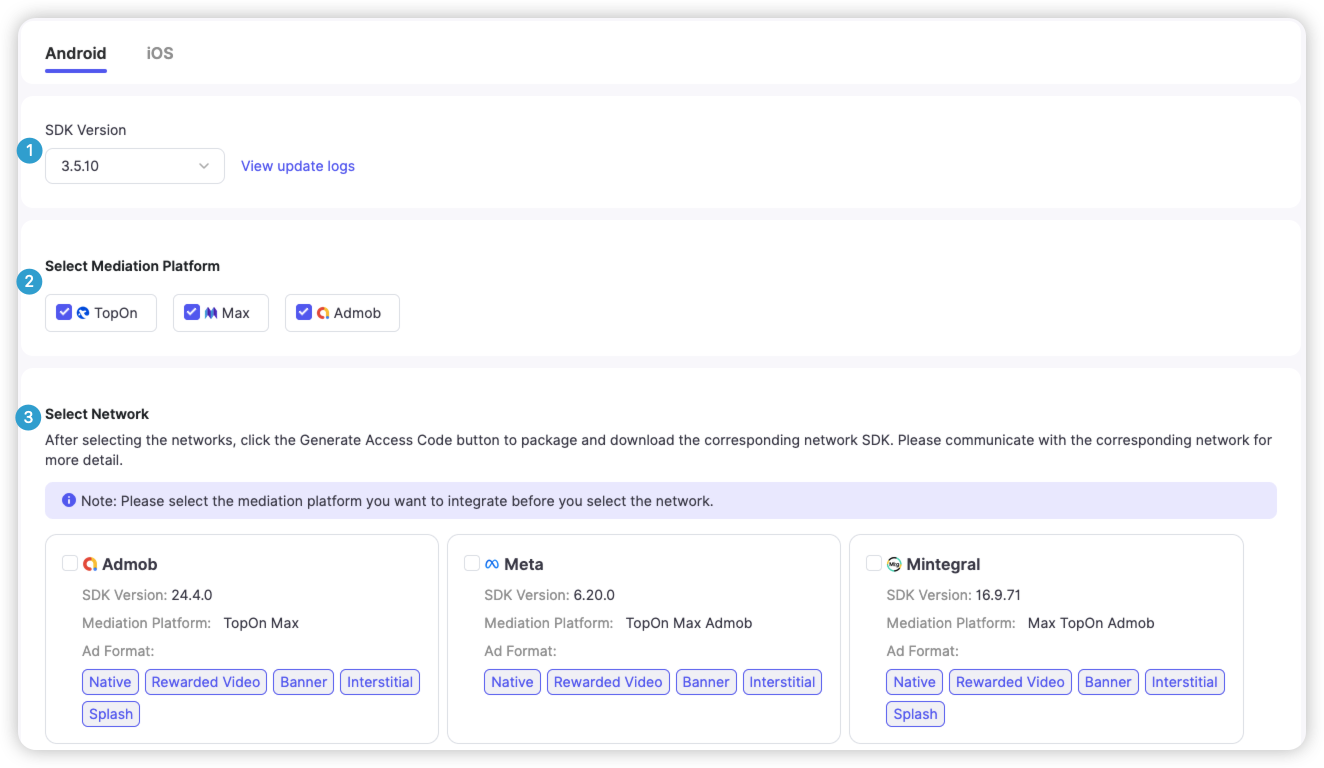This screenshot has height=768, width=1324.
Task: Click the Max logo icon
Action: [x=211, y=313]
